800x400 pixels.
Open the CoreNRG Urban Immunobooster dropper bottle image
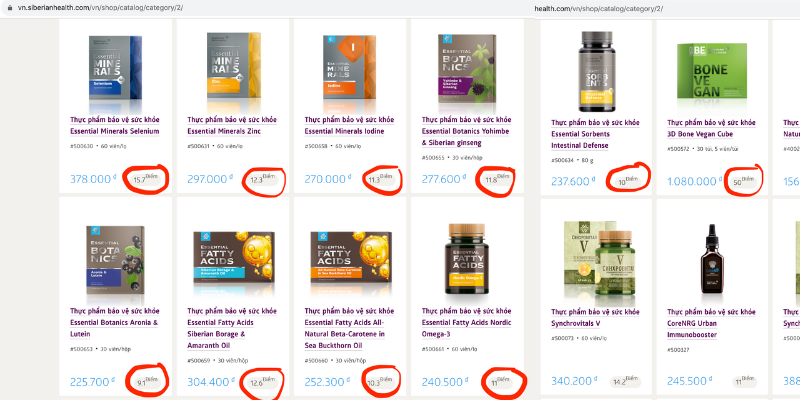[712, 258]
